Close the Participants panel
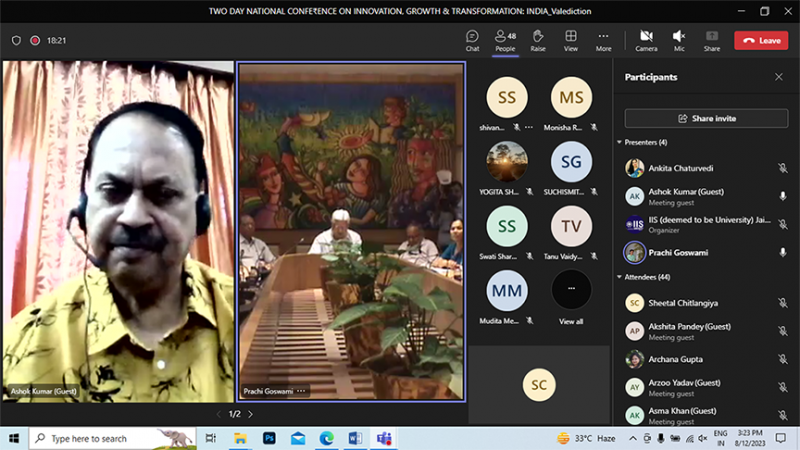This screenshot has width=800, height=450. pos(779,77)
